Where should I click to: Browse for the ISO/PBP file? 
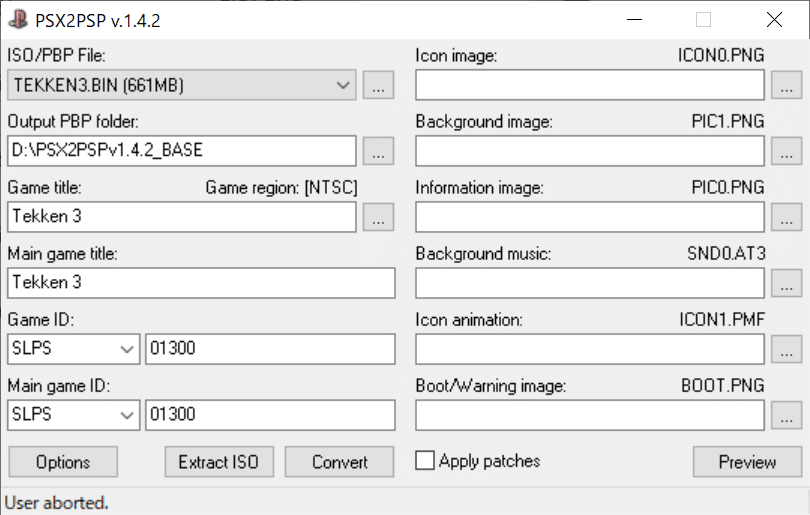click(x=378, y=86)
